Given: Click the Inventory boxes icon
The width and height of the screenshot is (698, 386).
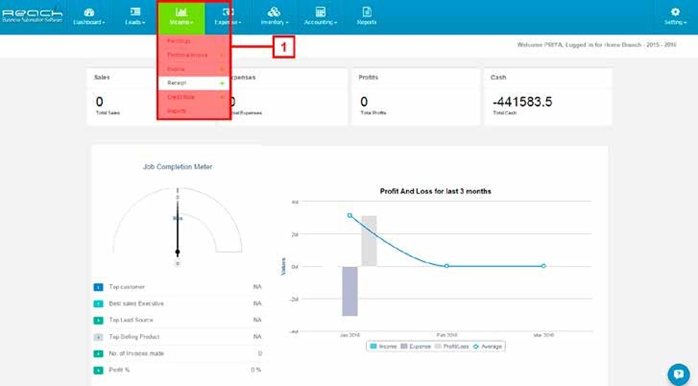Looking at the screenshot, I should (x=274, y=12).
